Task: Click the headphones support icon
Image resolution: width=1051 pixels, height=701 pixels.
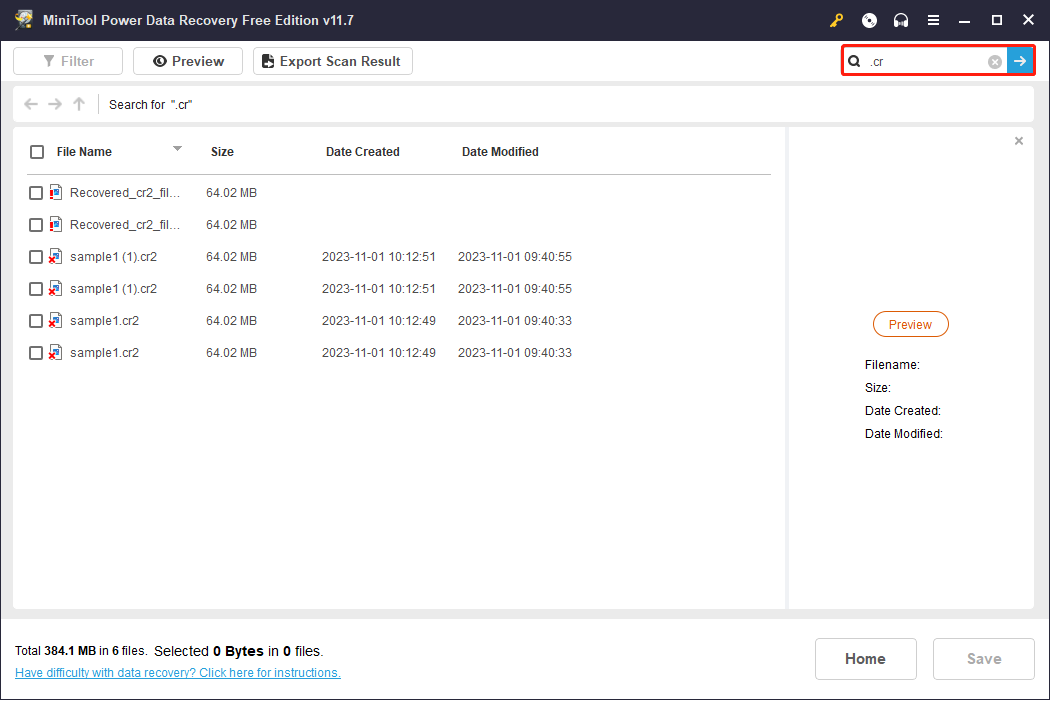Action: [x=901, y=20]
